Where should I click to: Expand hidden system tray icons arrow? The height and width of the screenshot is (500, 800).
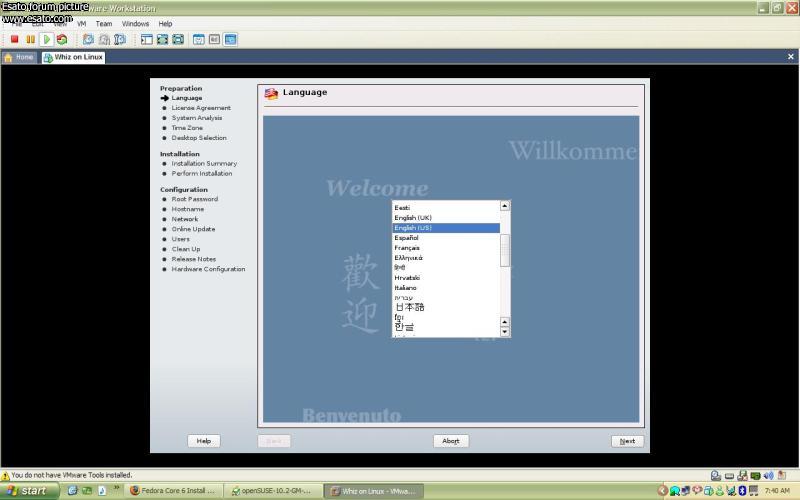[663, 491]
